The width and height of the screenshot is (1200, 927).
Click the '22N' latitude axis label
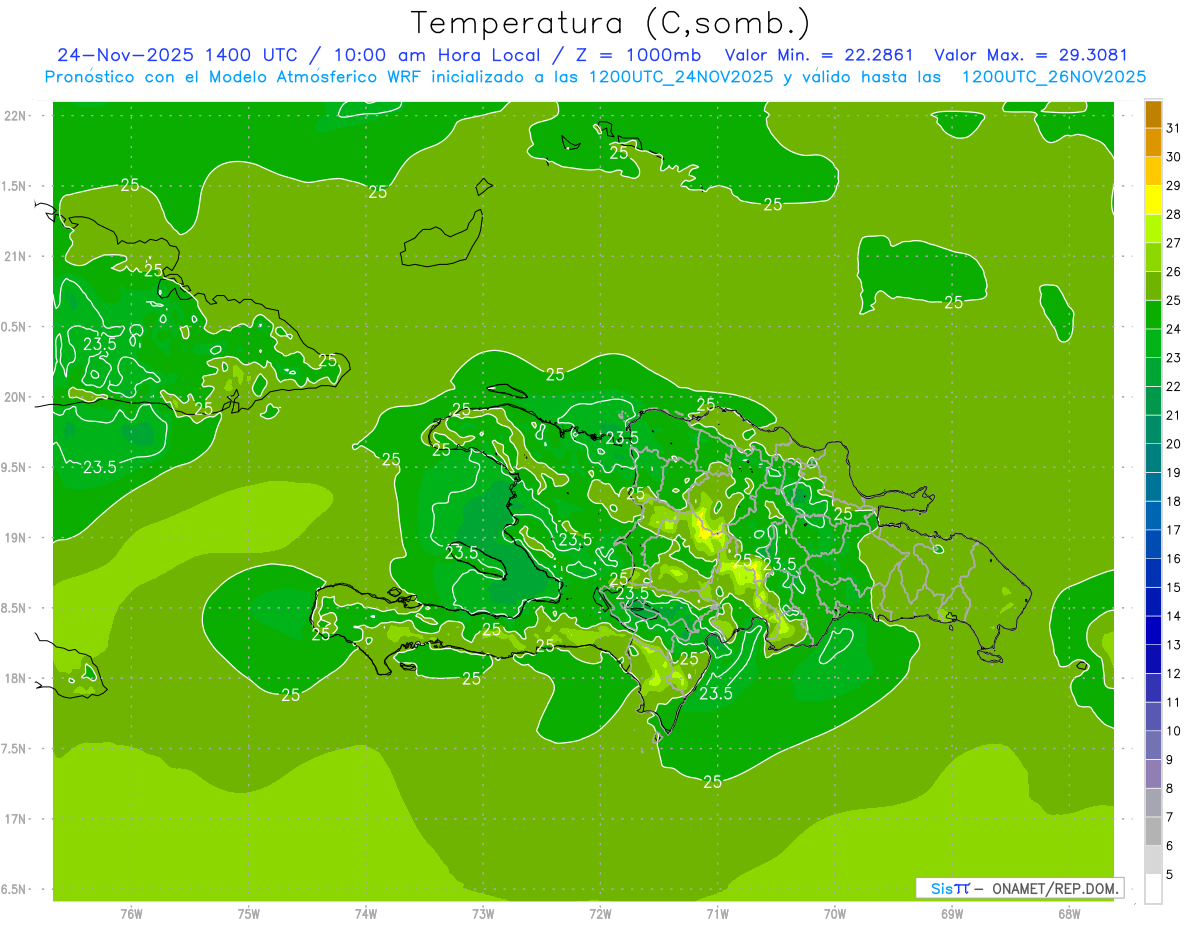point(17,116)
